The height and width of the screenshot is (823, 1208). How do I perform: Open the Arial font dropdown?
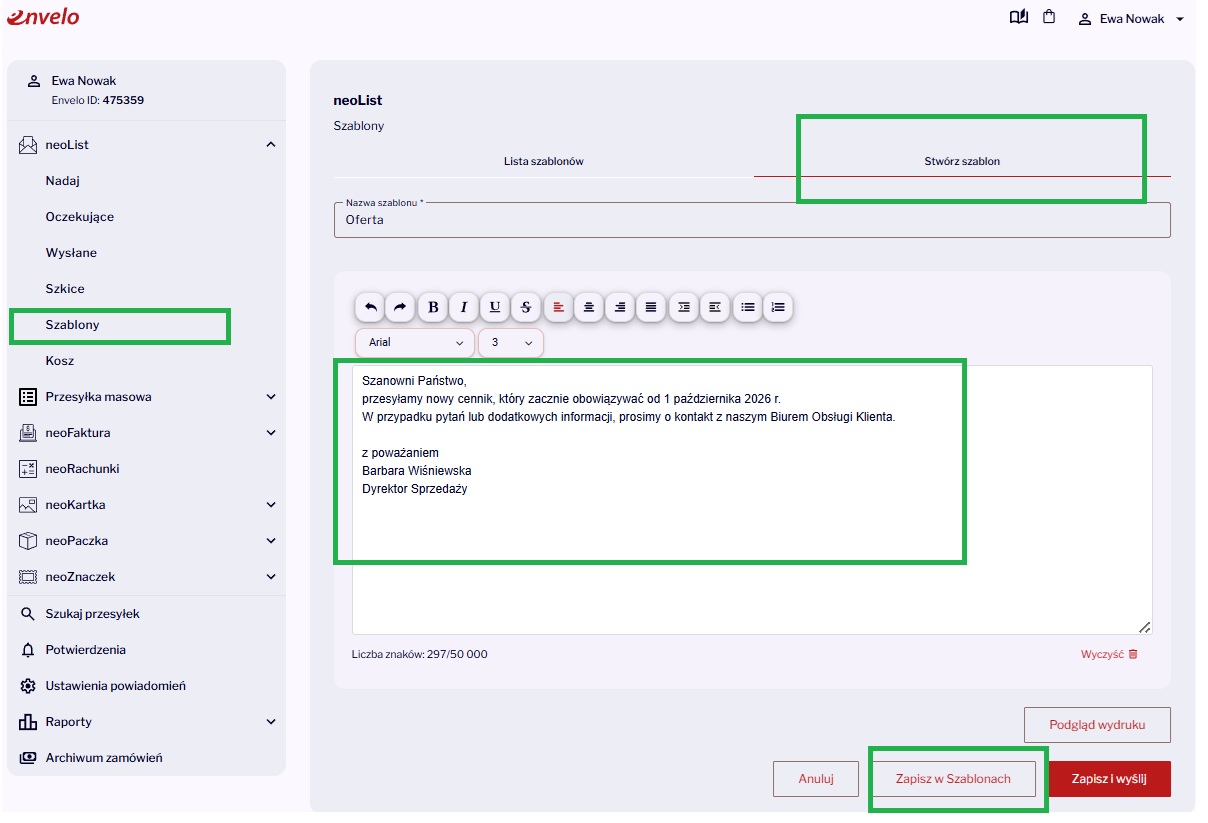pos(415,342)
